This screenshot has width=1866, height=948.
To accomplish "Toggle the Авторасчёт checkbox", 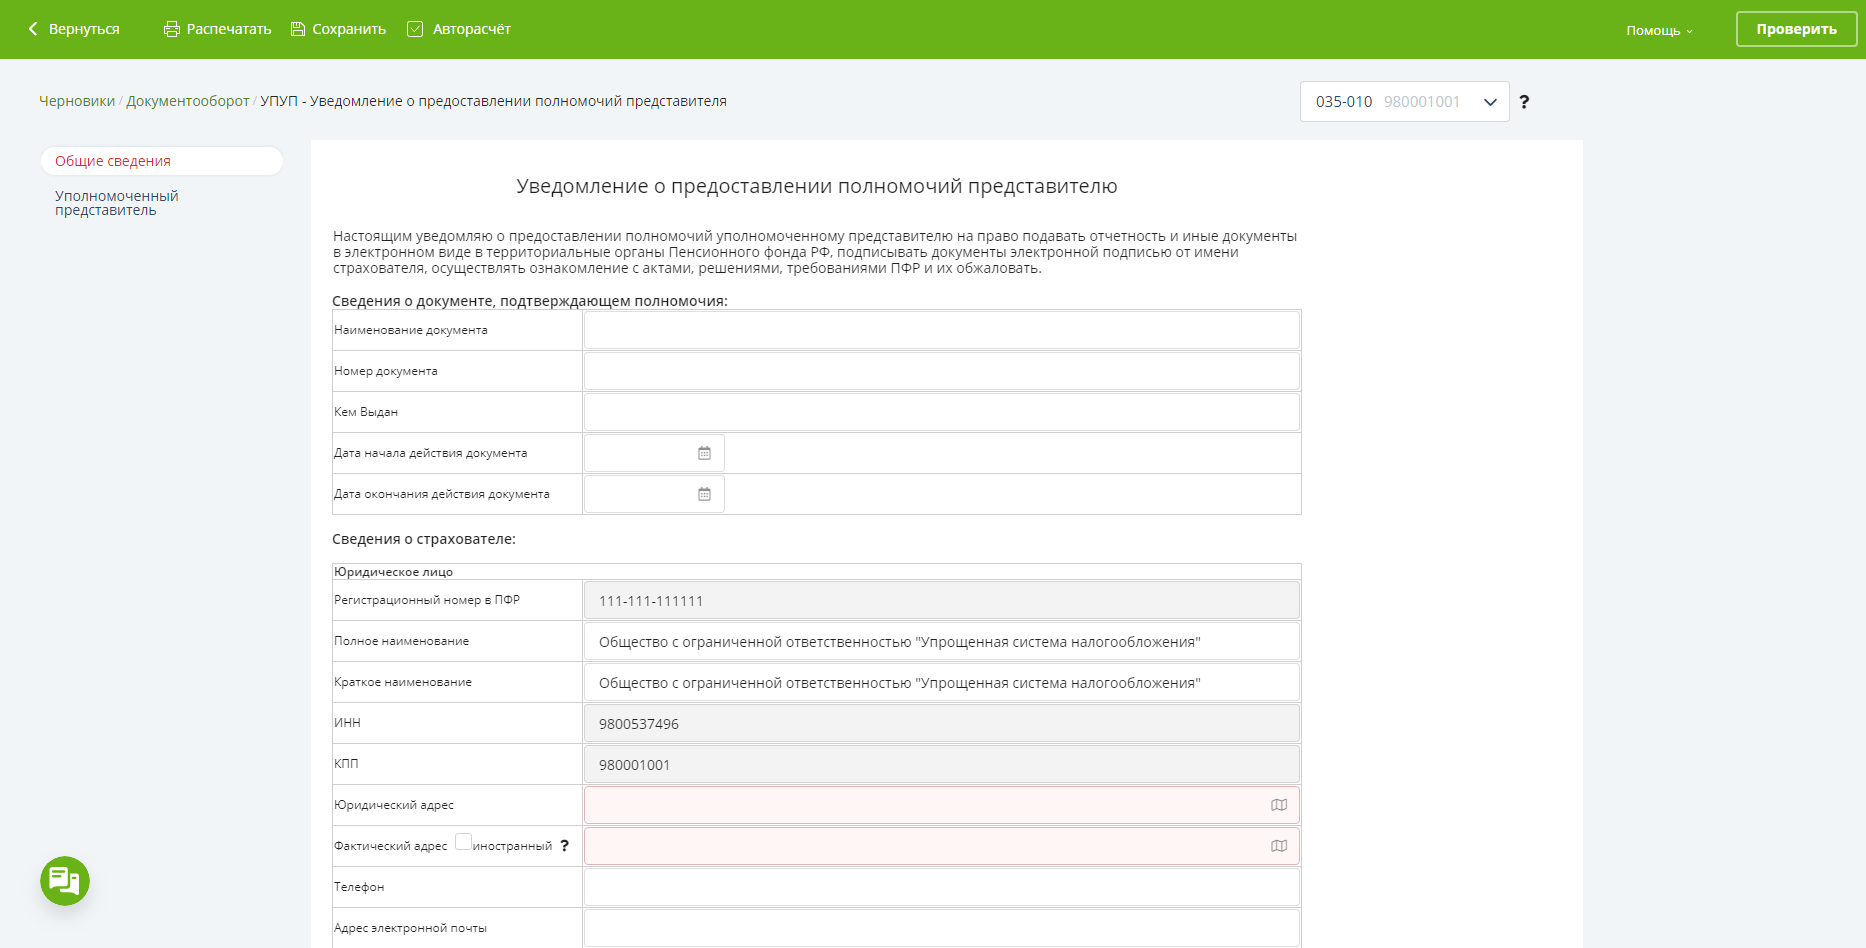I will 415,29.
